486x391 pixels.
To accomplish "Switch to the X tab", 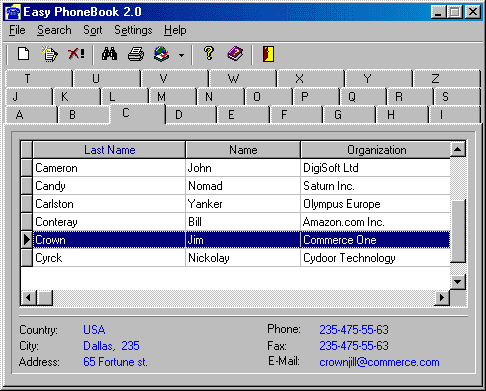I will click(311, 79).
